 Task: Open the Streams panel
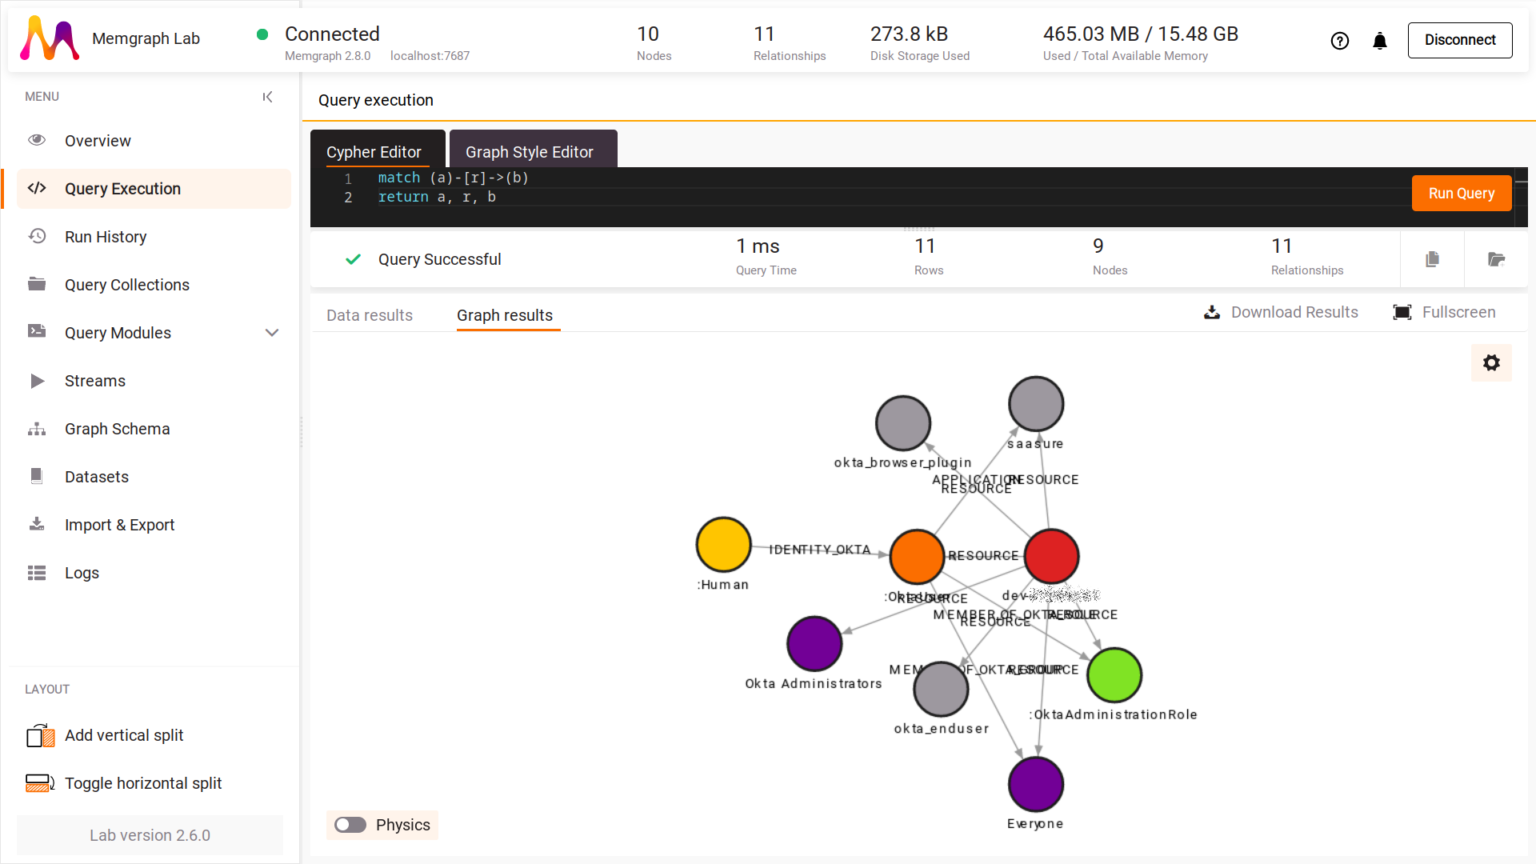pos(95,380)
